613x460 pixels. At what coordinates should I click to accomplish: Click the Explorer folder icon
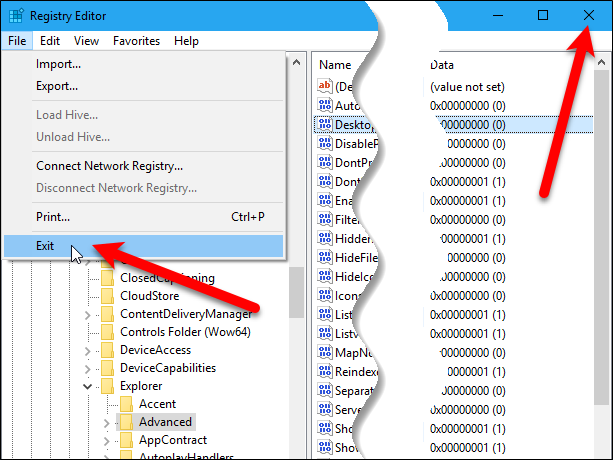point(108,386)
